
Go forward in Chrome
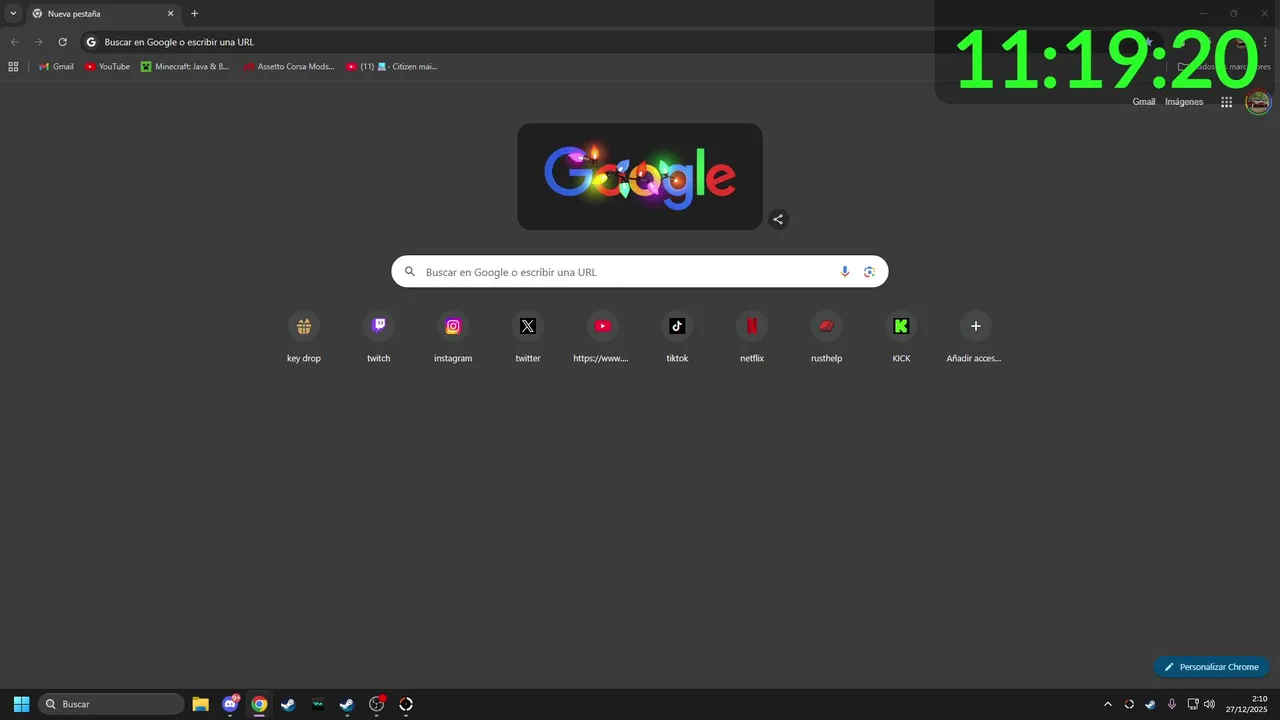[x=38, y=42]
